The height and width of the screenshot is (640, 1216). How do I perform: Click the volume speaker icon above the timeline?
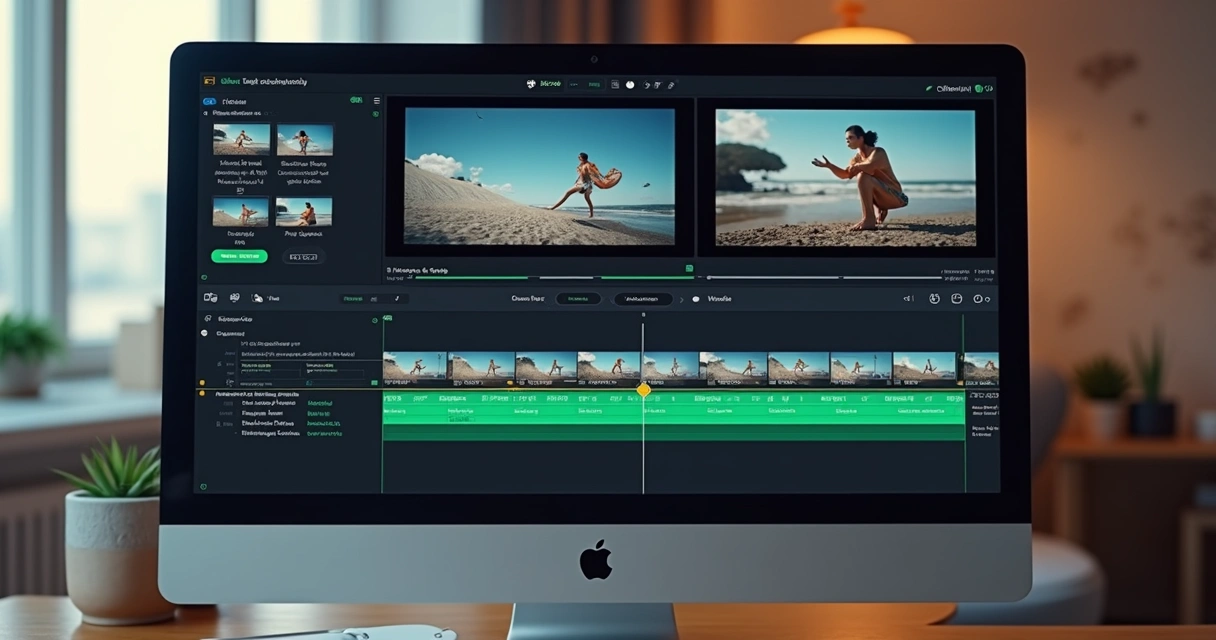coord(908,299)
